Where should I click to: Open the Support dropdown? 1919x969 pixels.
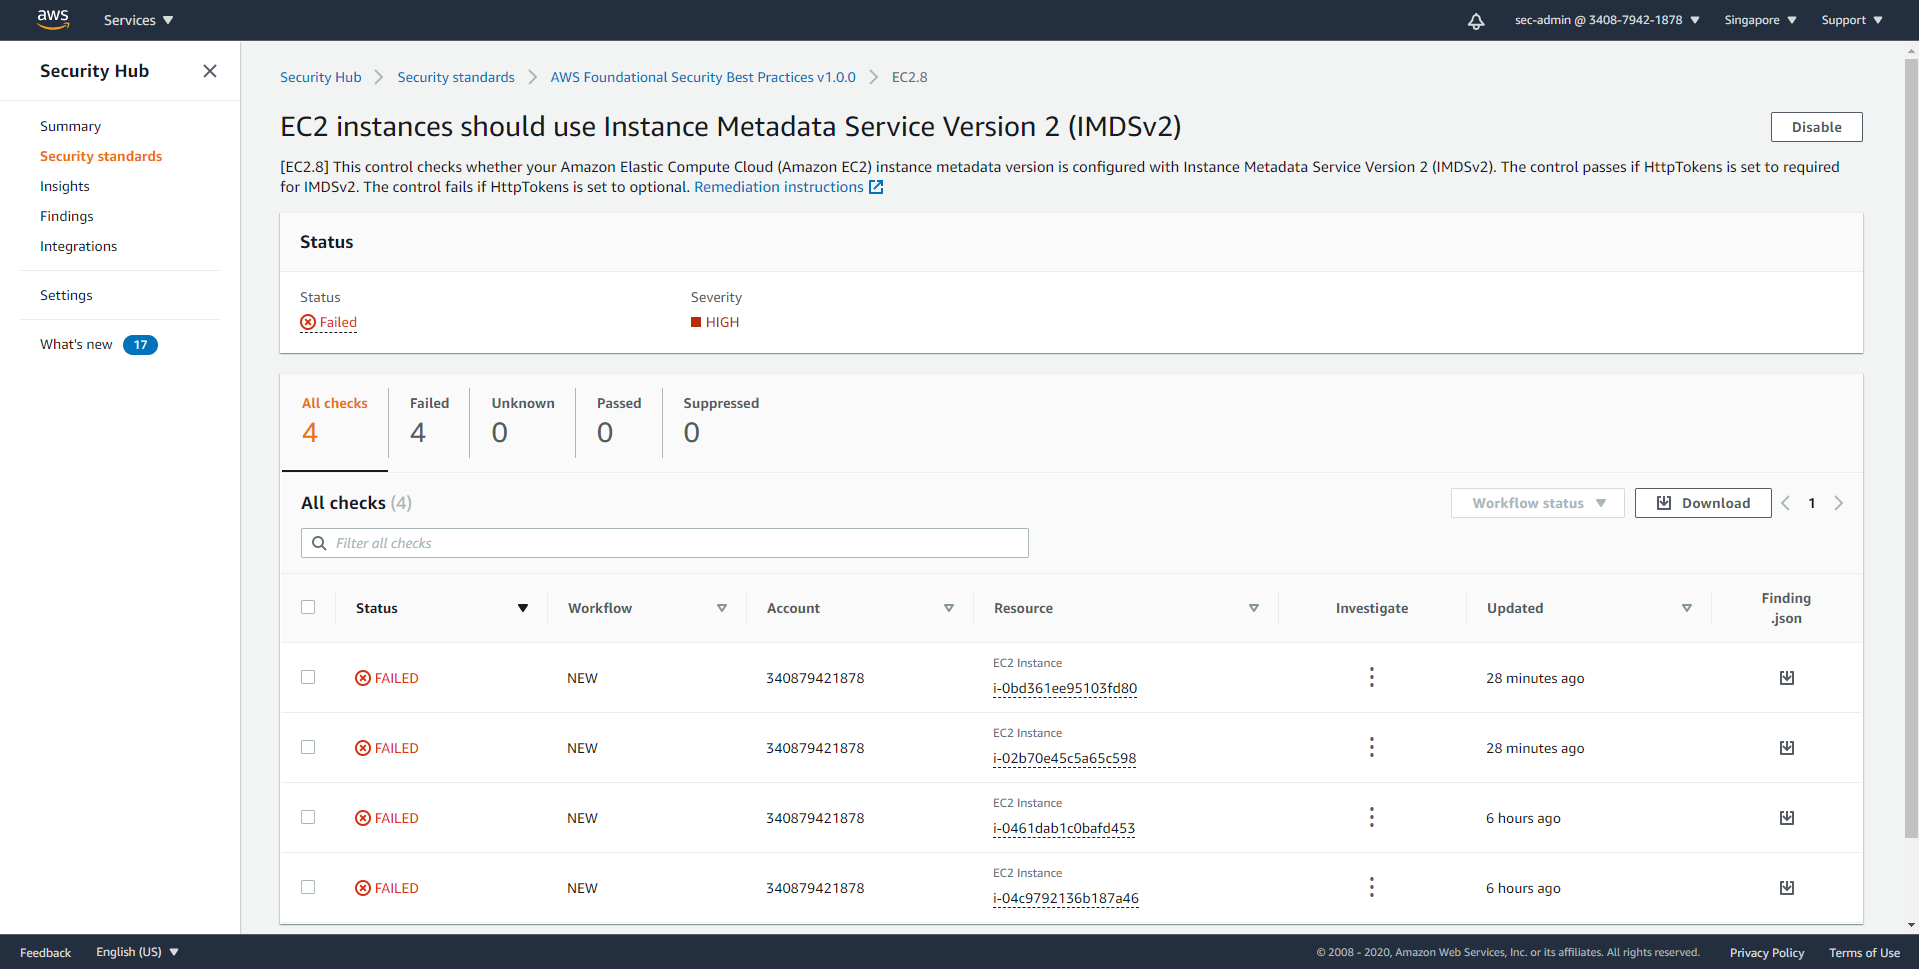(1852, 20)
